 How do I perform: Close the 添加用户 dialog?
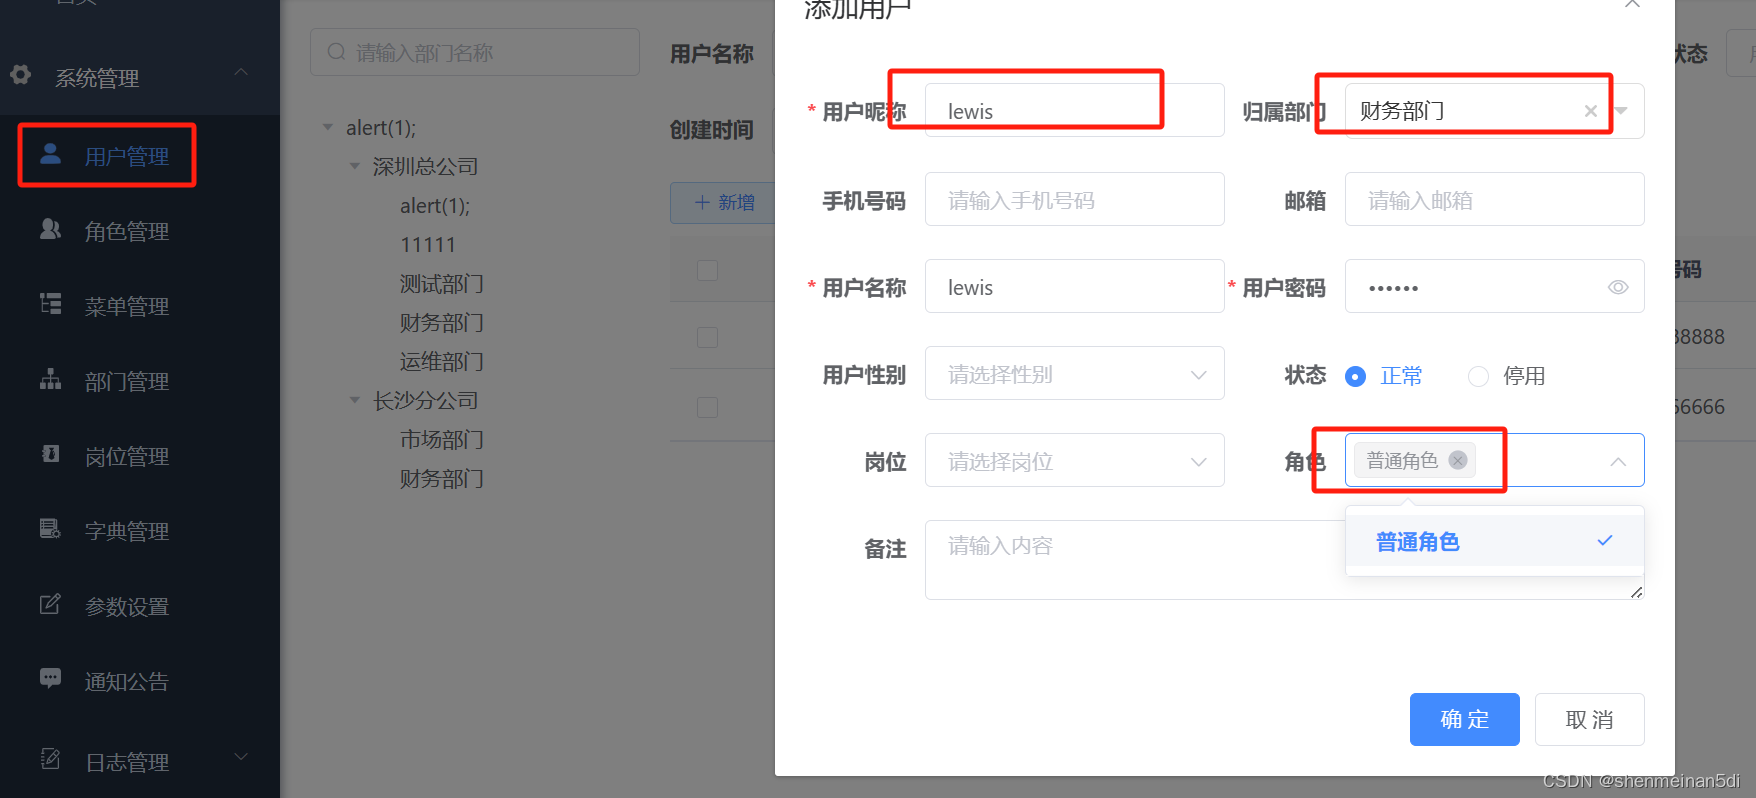(1632, 4)
